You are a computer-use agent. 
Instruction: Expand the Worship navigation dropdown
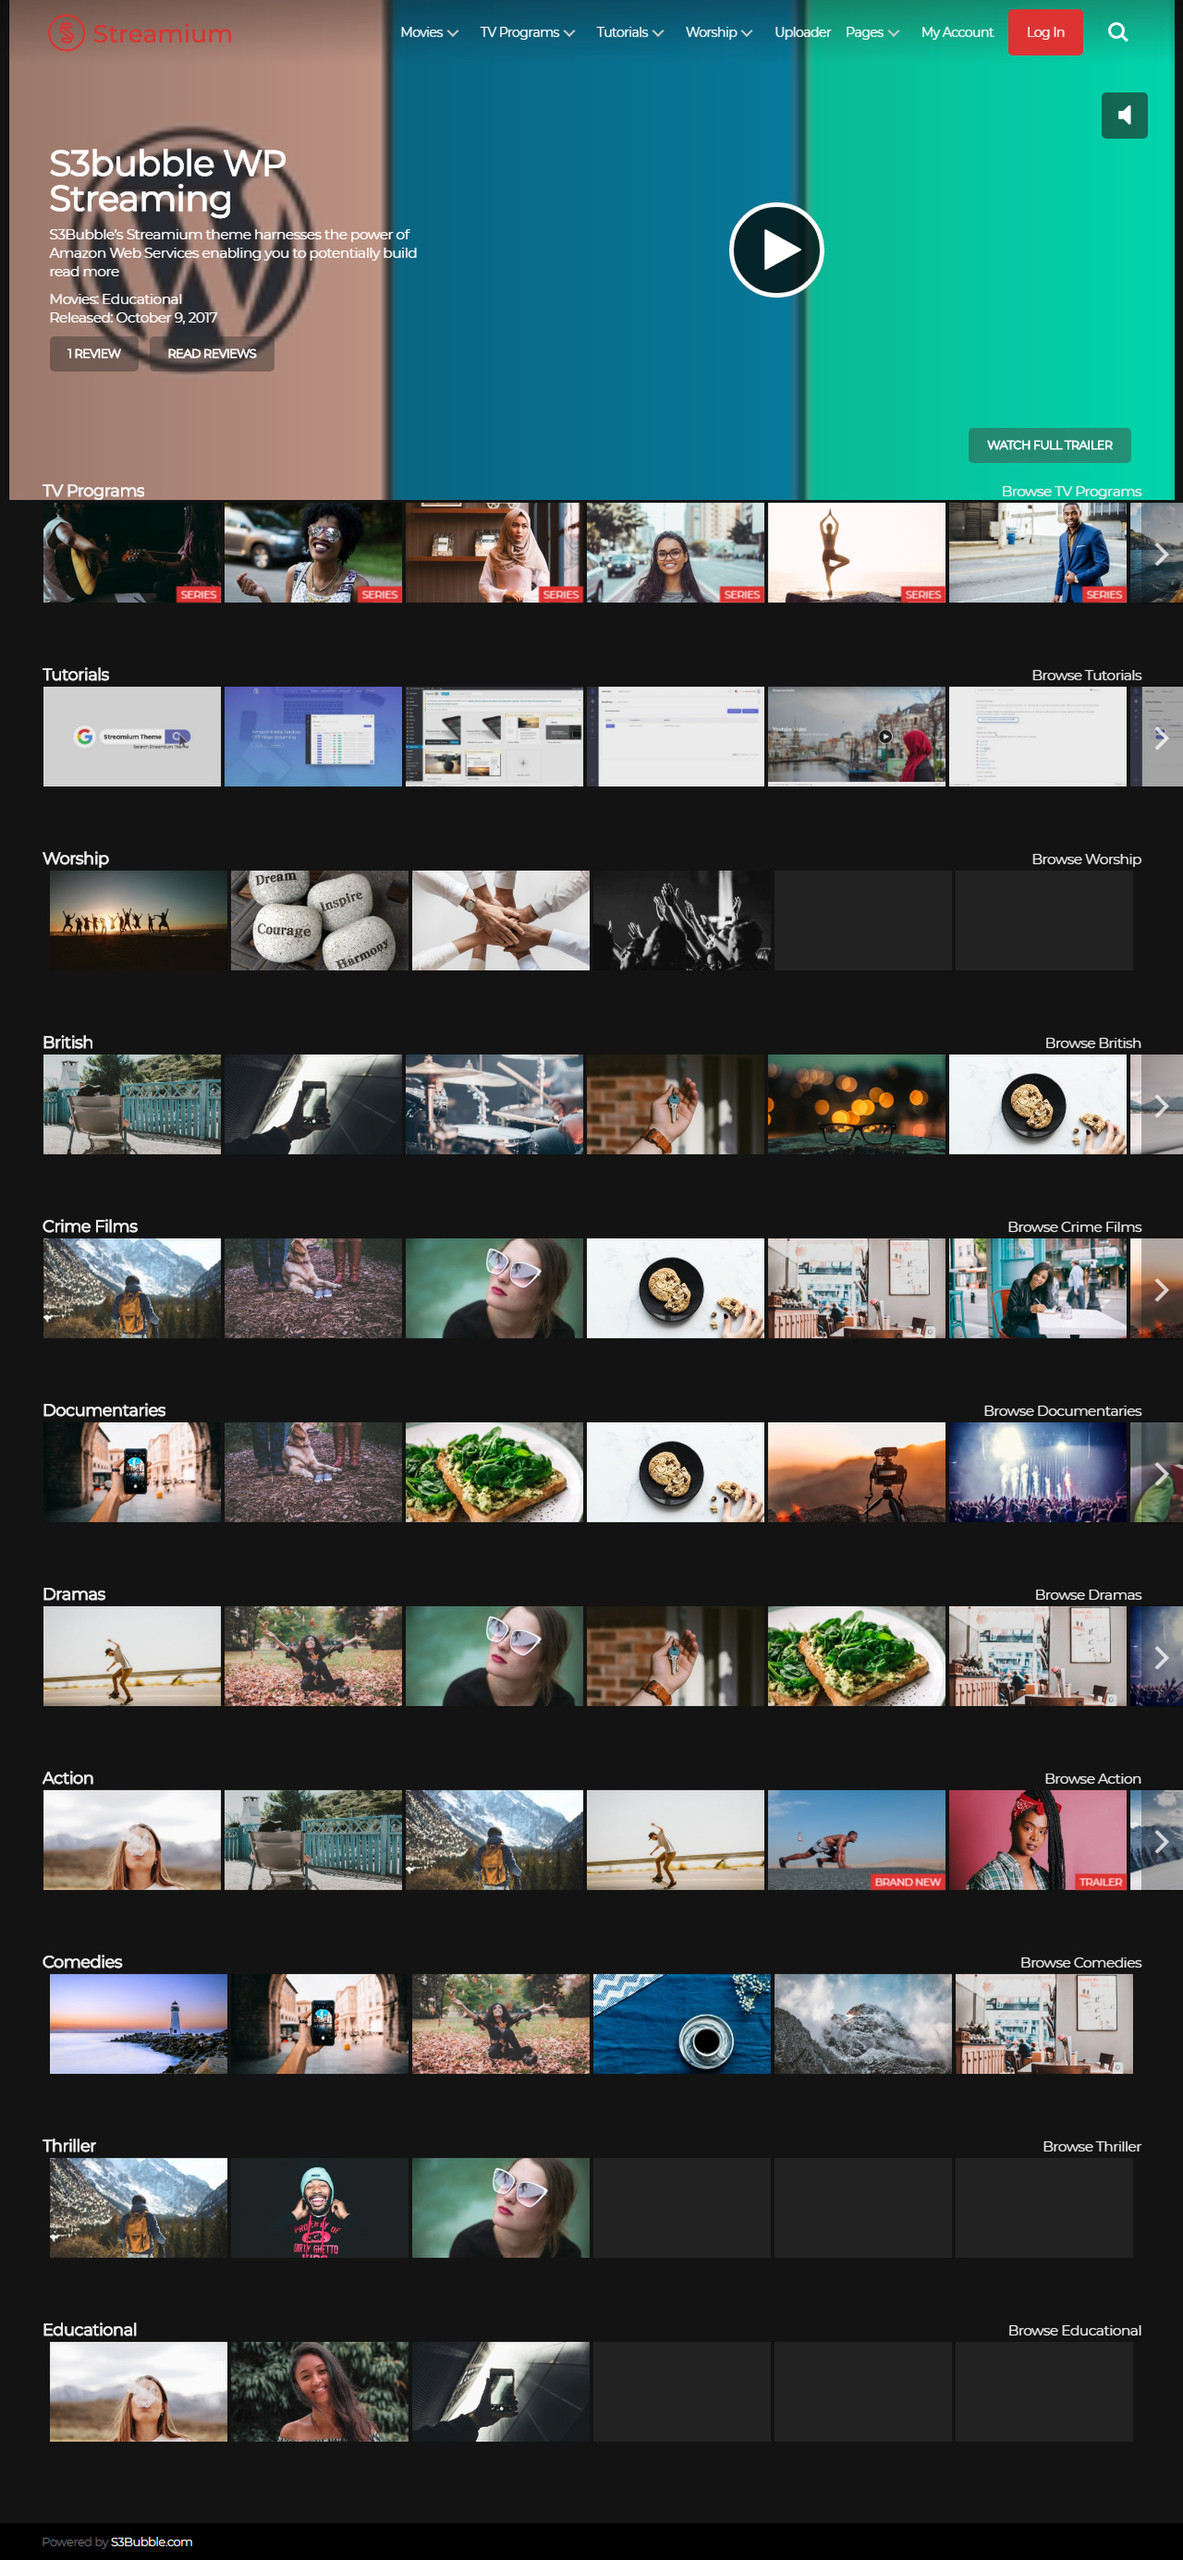click(718, 32)
